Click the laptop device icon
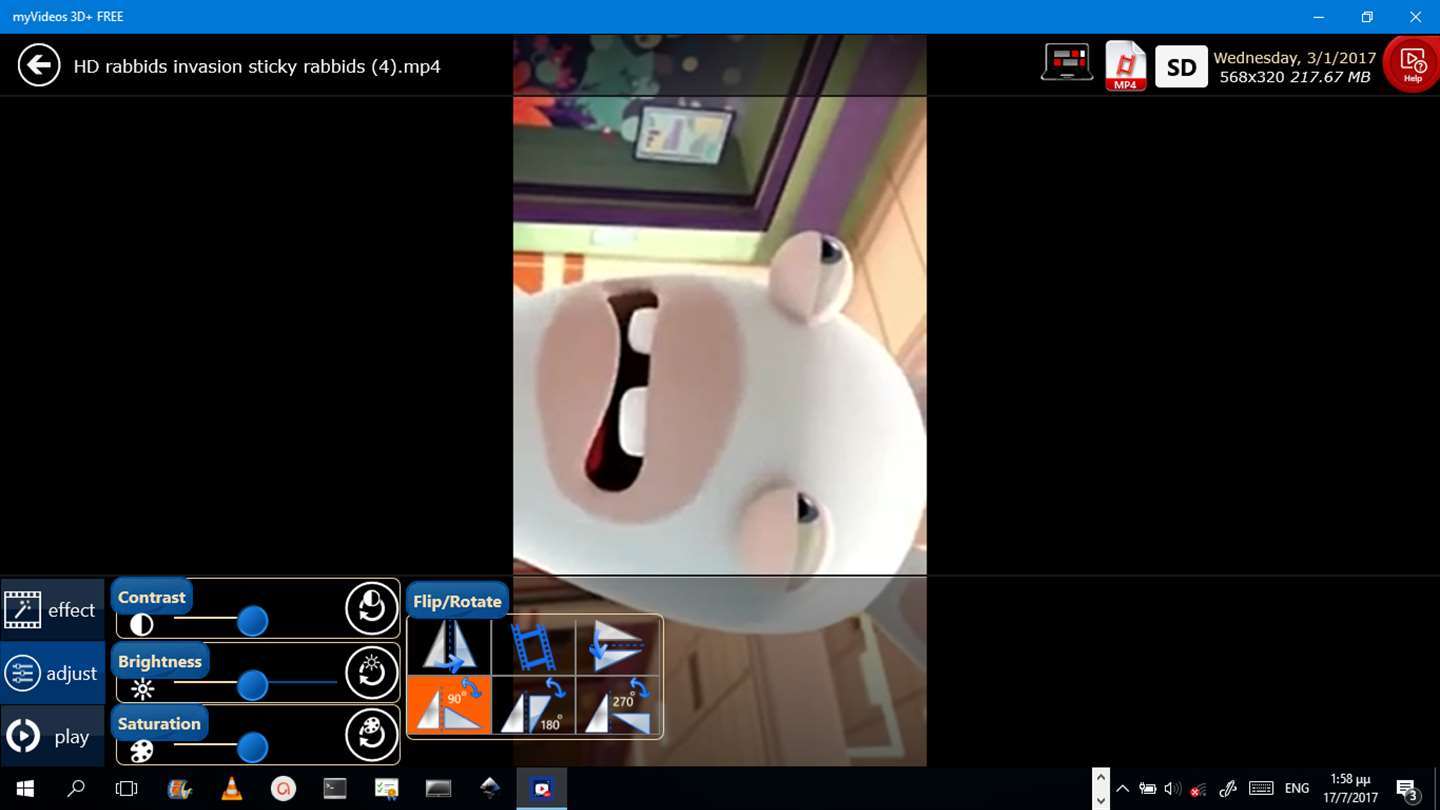The image size is (1440, 810). (1067, 62)
